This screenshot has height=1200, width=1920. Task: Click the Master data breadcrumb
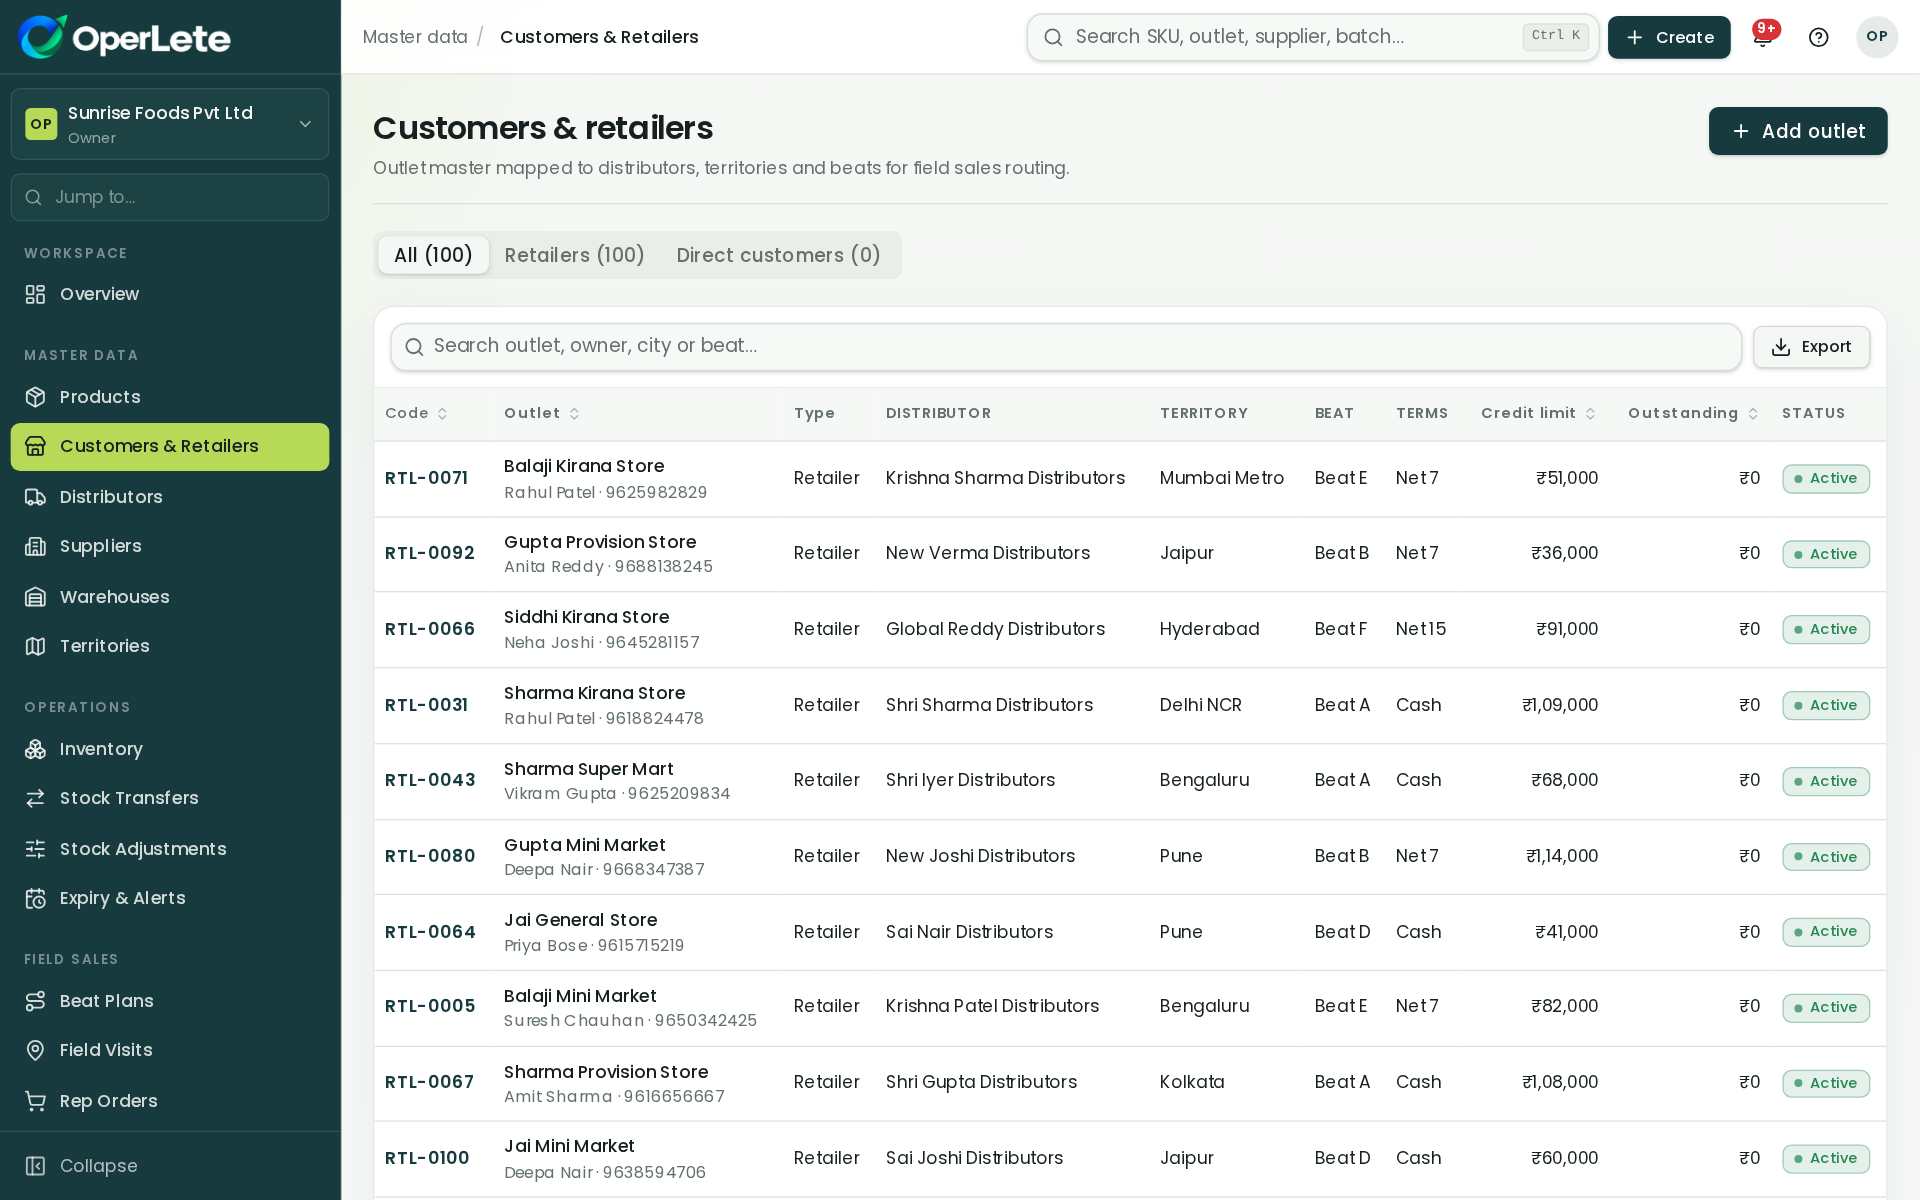pos(415,37)
